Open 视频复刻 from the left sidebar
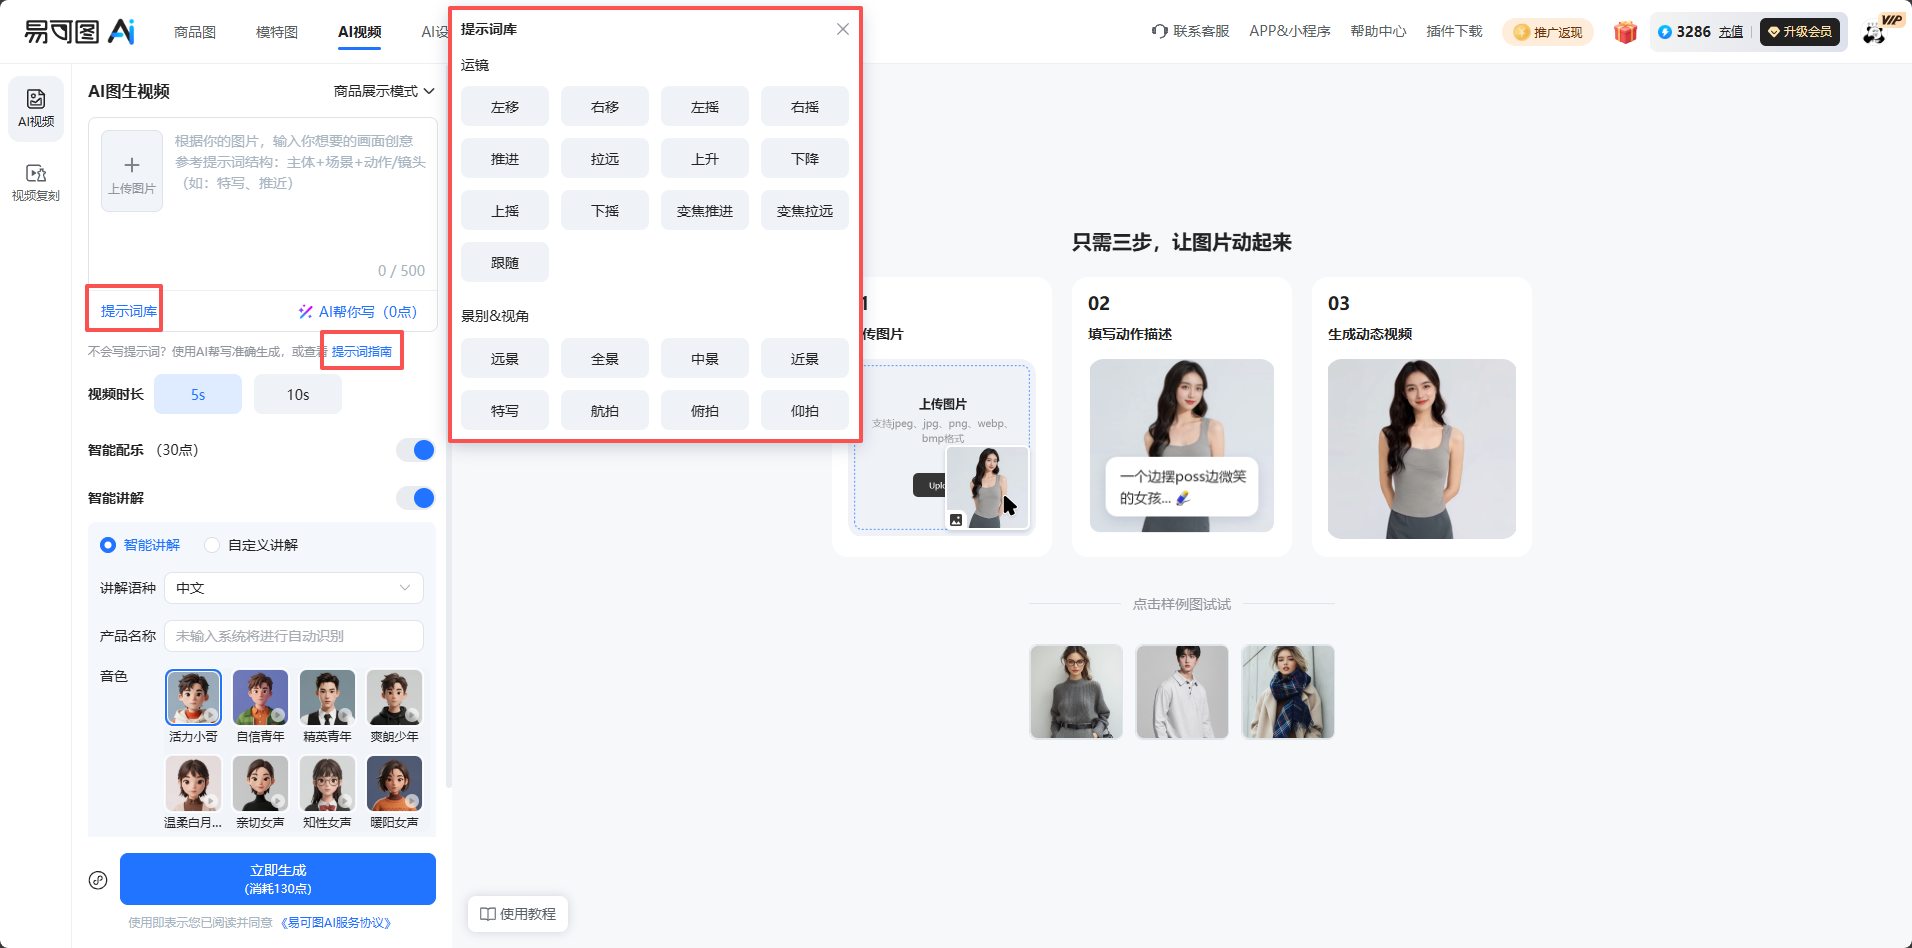Screen dimensions: 1912x948 tap(36, 182)
